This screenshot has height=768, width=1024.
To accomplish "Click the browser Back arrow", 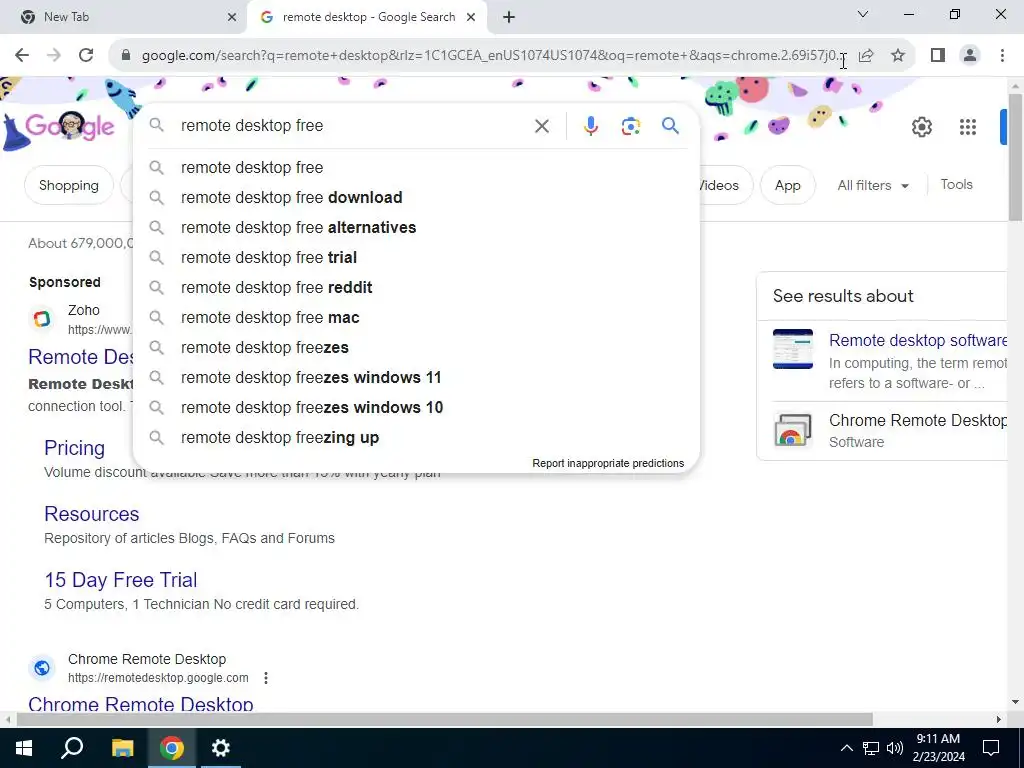I will [22, 56].
